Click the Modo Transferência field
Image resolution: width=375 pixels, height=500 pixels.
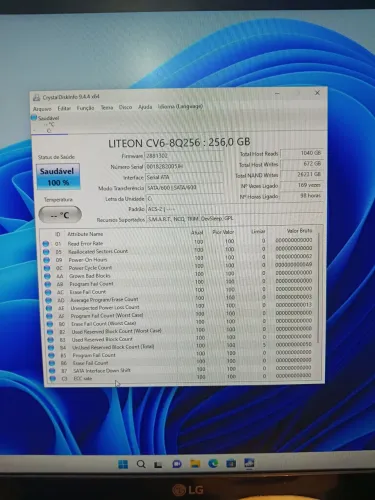point(184,188)
